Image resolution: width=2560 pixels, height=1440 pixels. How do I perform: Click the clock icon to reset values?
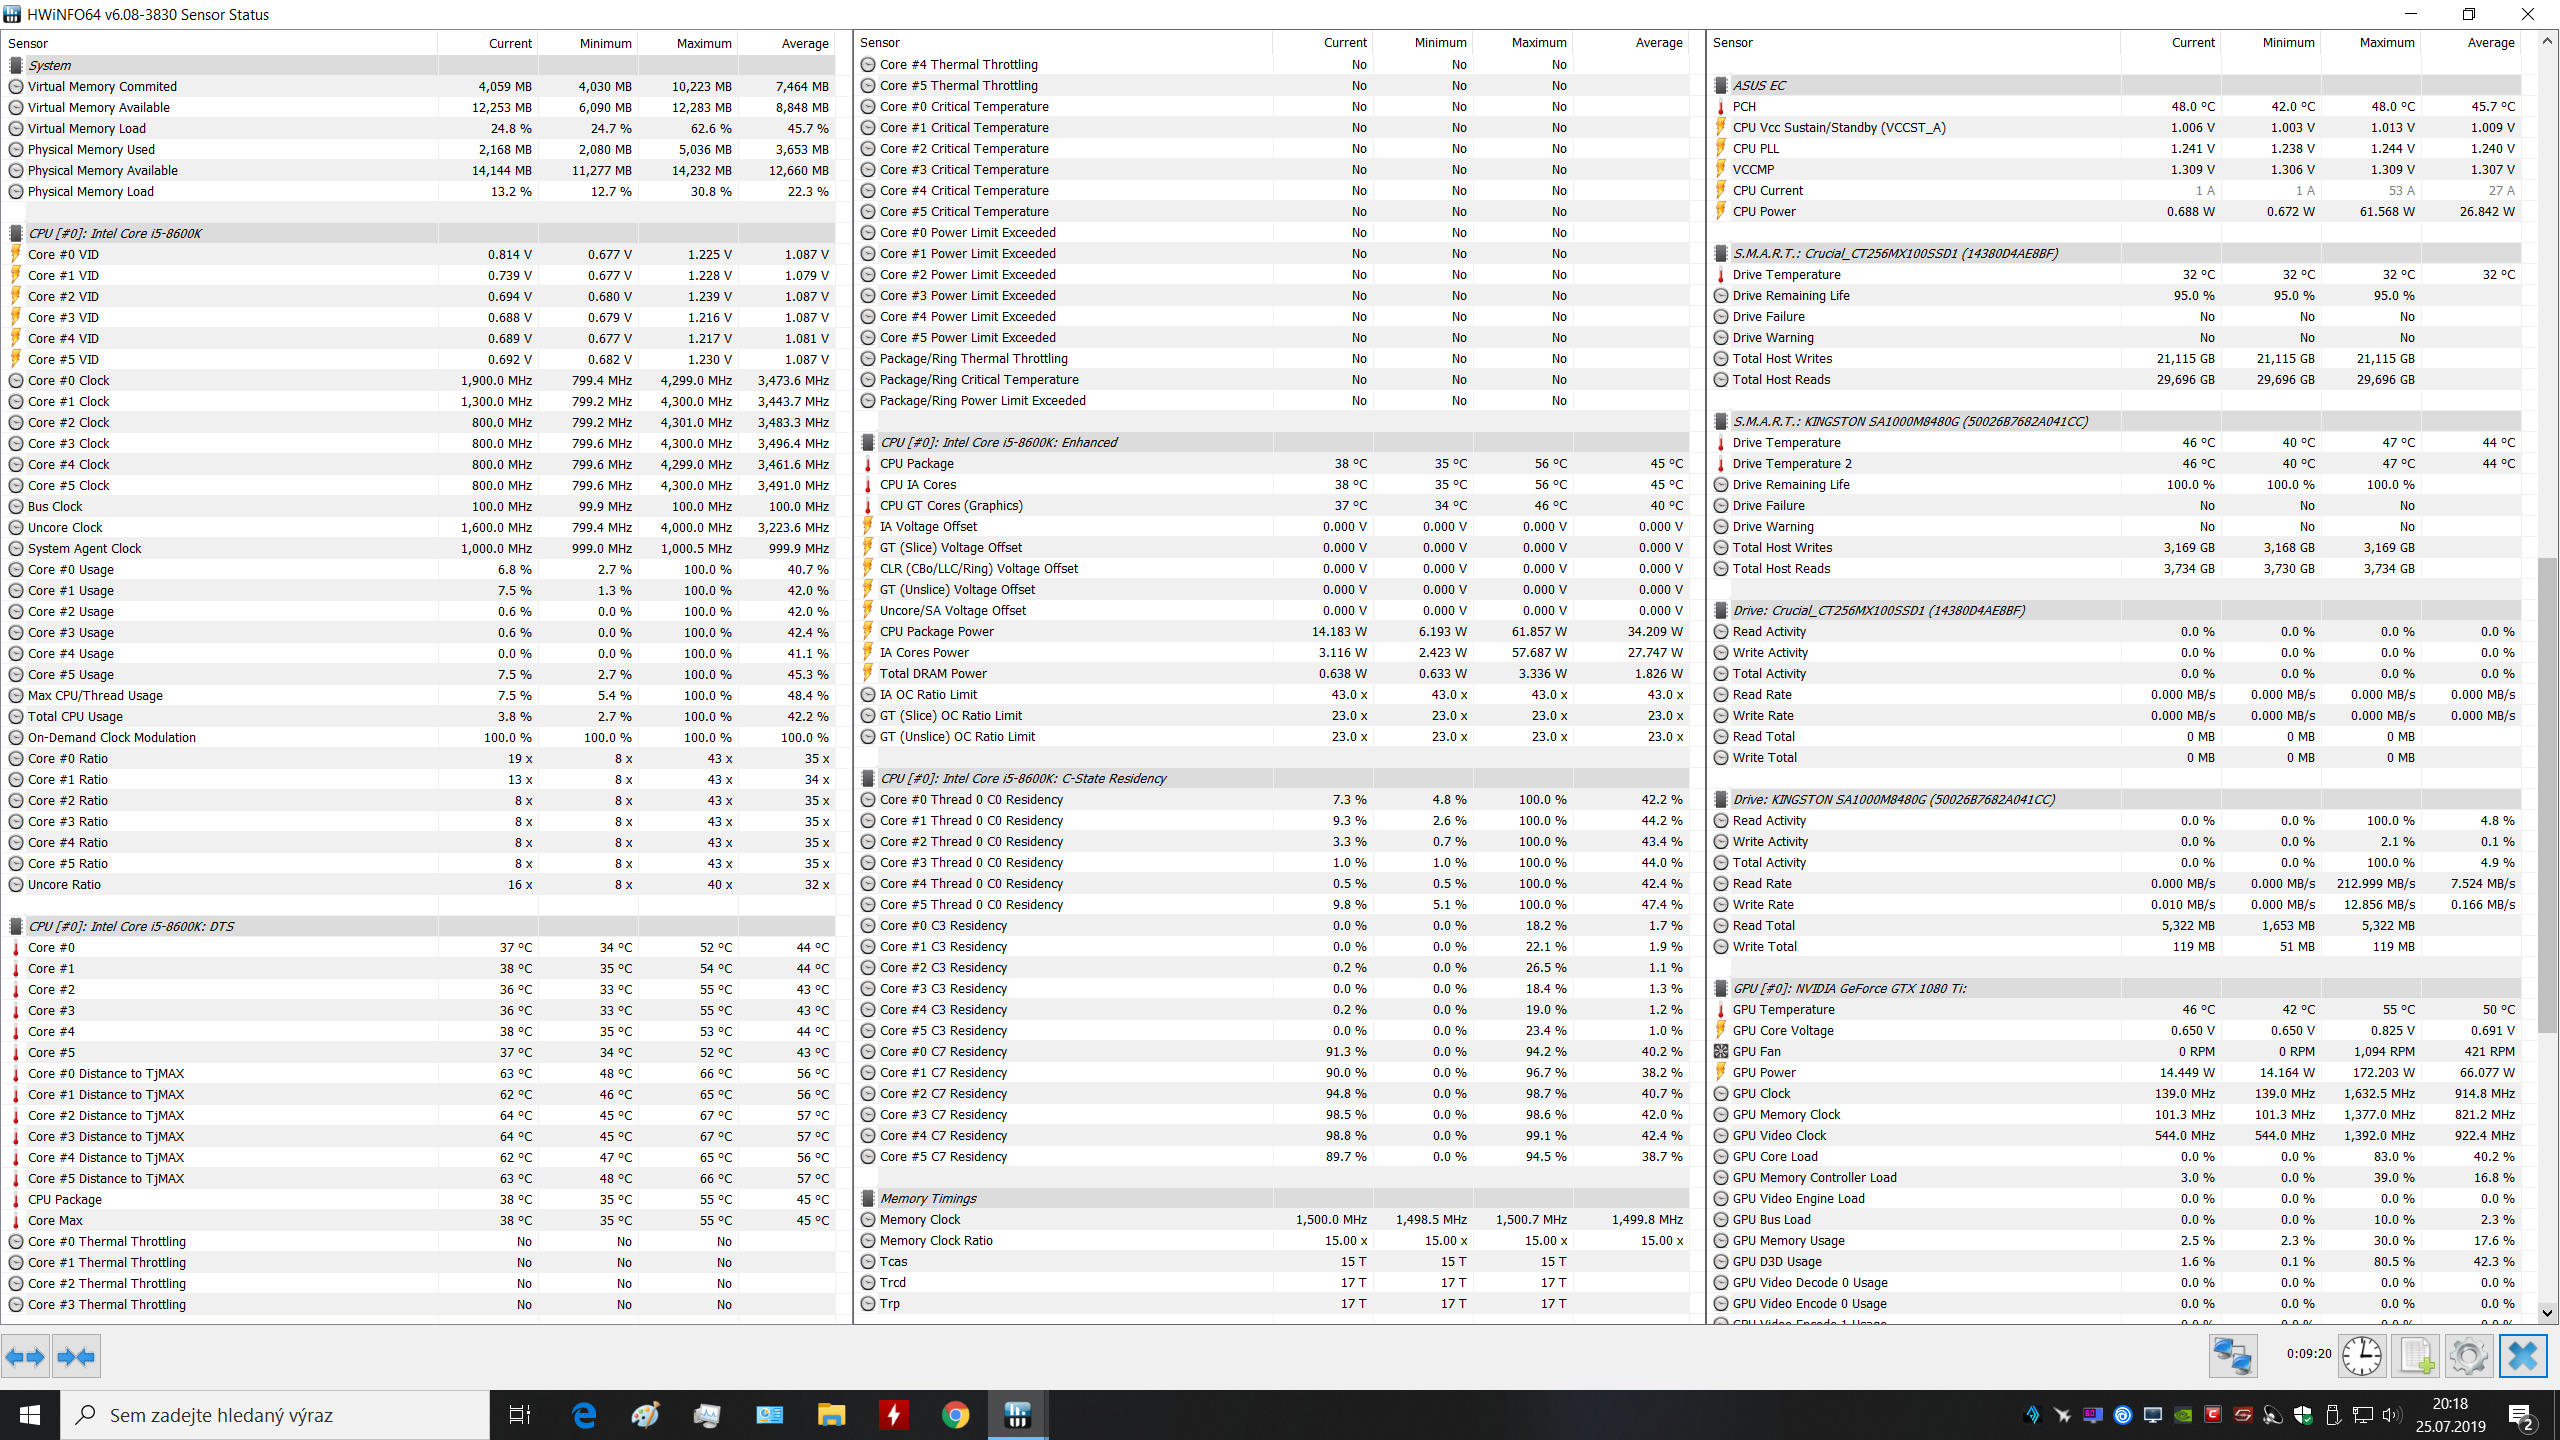click(x=2362, y=1356)
